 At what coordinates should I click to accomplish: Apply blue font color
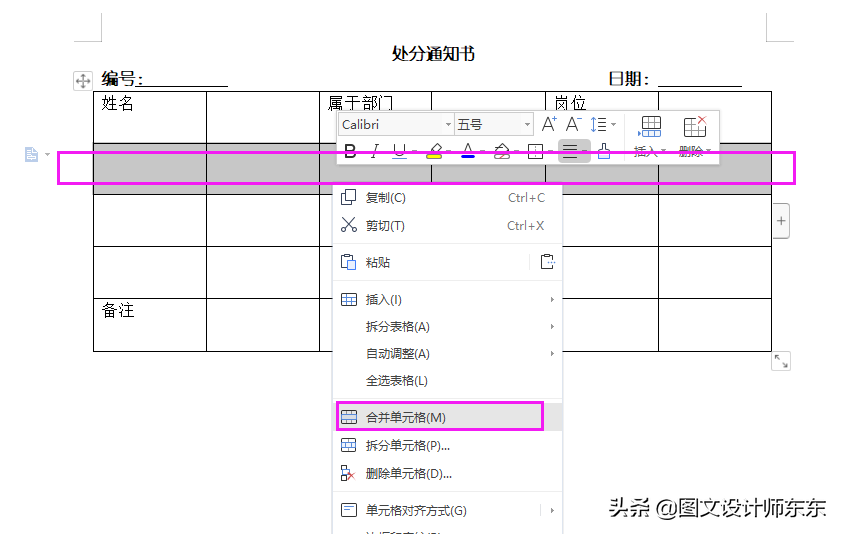468,151
